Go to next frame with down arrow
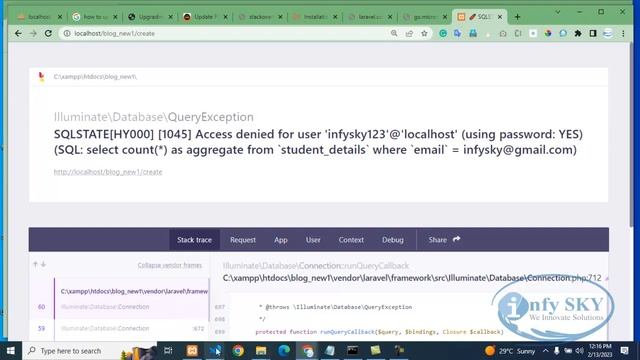 pyautogui.click(x=43, y=264)
